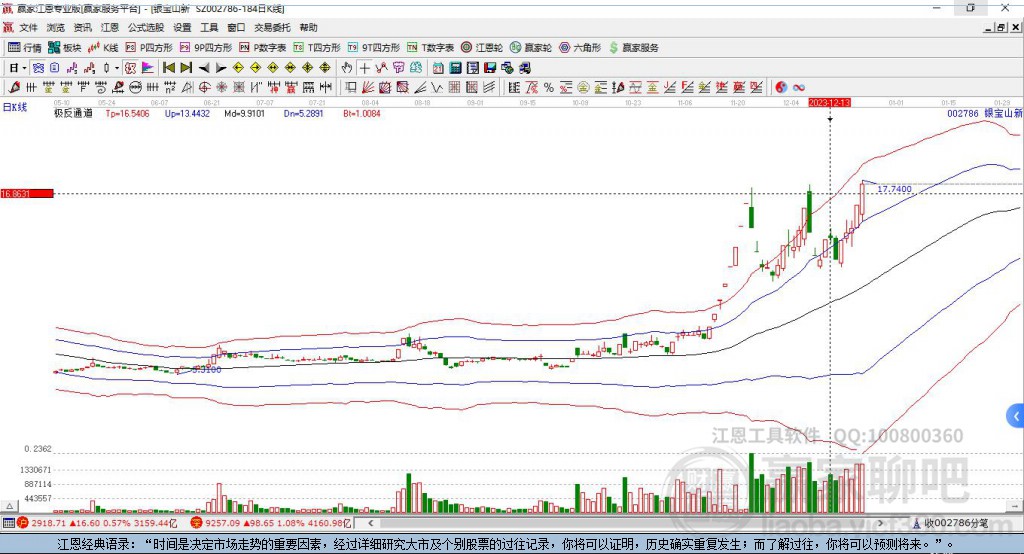Open 赢家服务 with dollar icon

click(633, 48)
